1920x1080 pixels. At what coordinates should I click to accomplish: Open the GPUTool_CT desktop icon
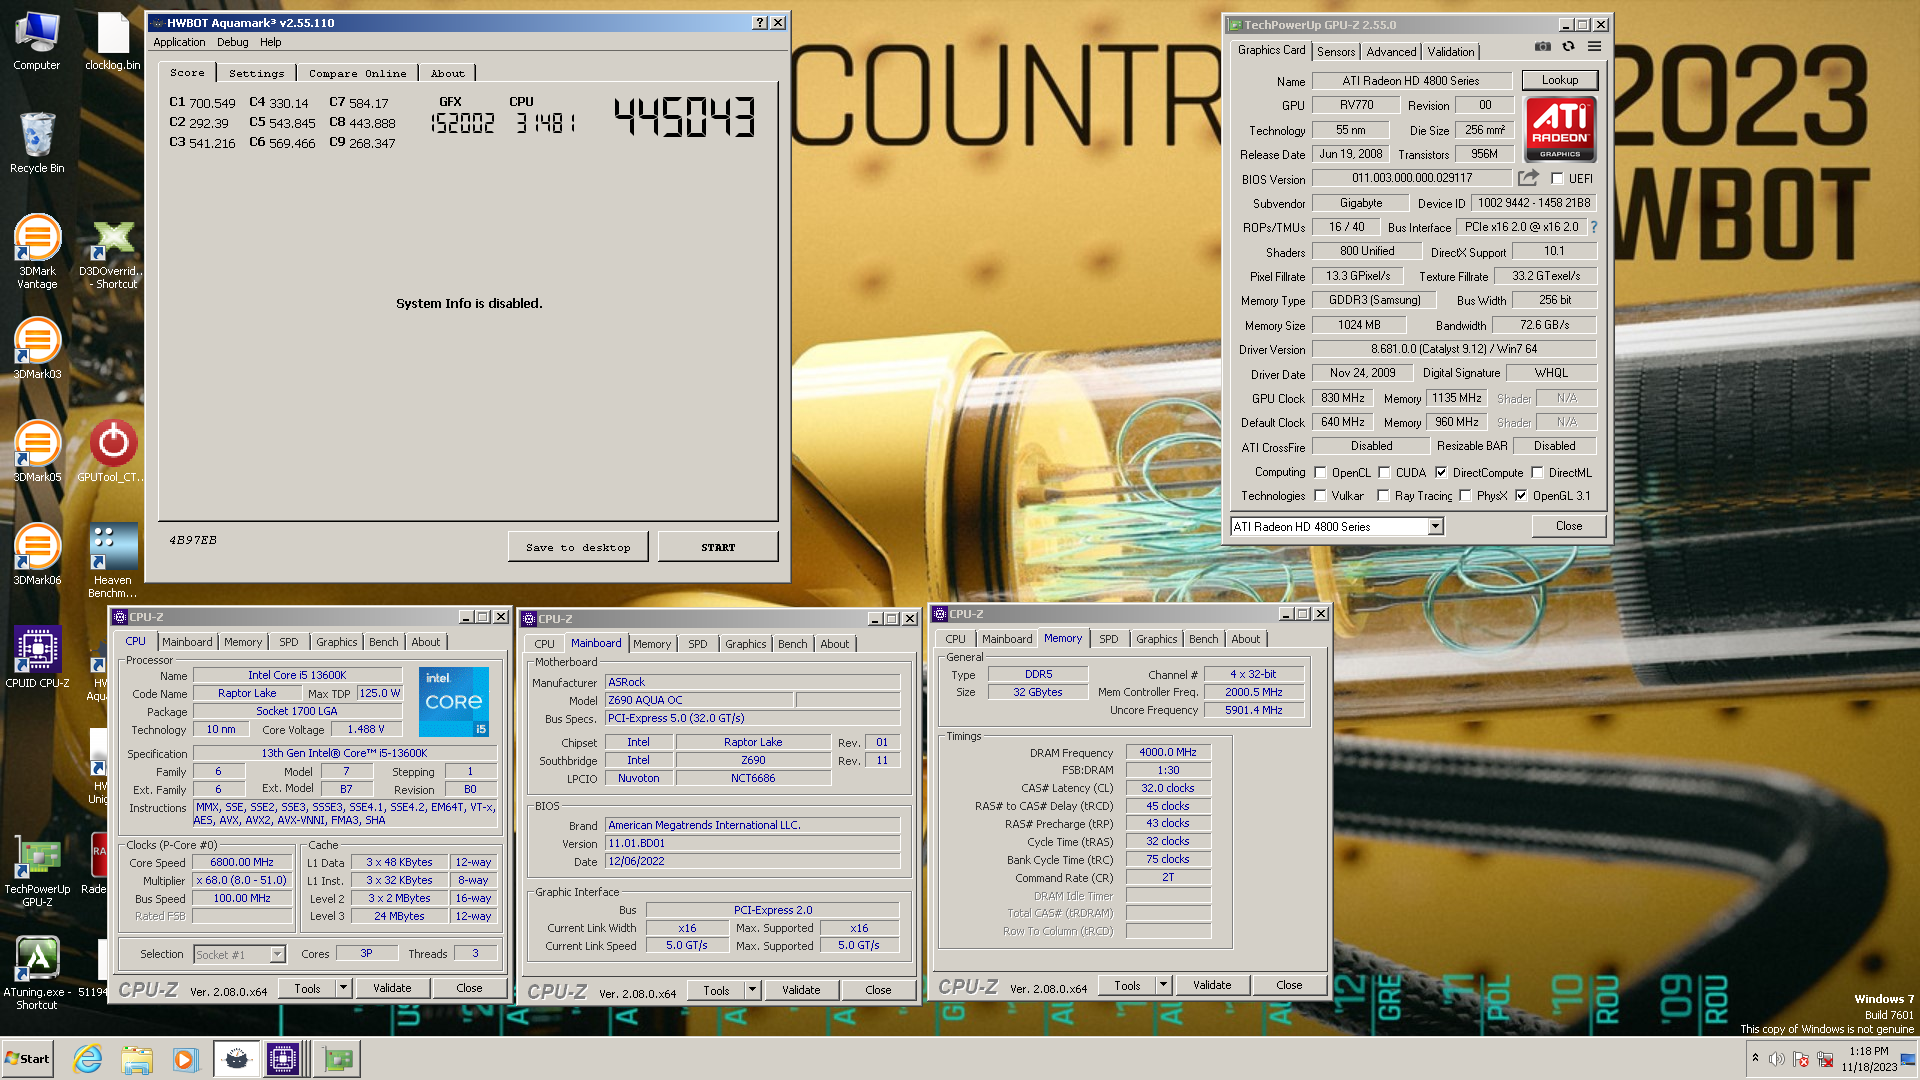pos(113,451)
